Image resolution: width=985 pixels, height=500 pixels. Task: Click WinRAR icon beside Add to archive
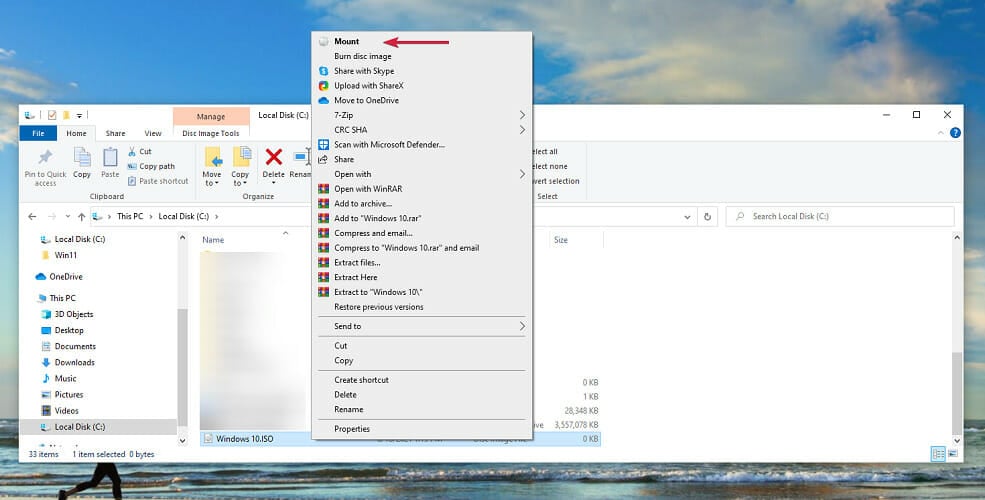coord(324,204)
